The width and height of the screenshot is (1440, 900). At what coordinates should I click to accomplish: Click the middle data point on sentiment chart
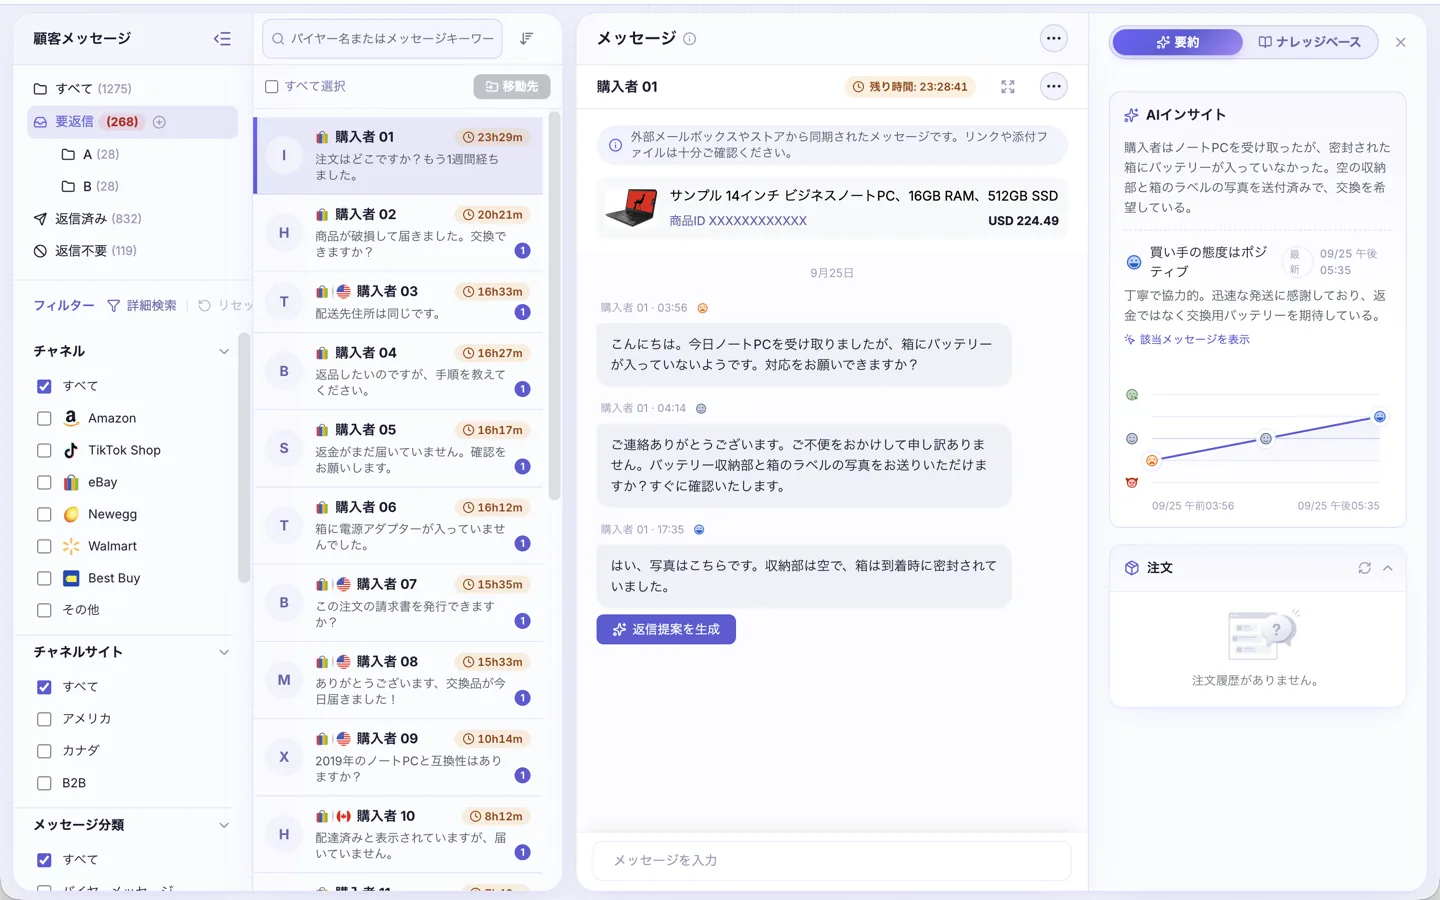click(1266, 438)
